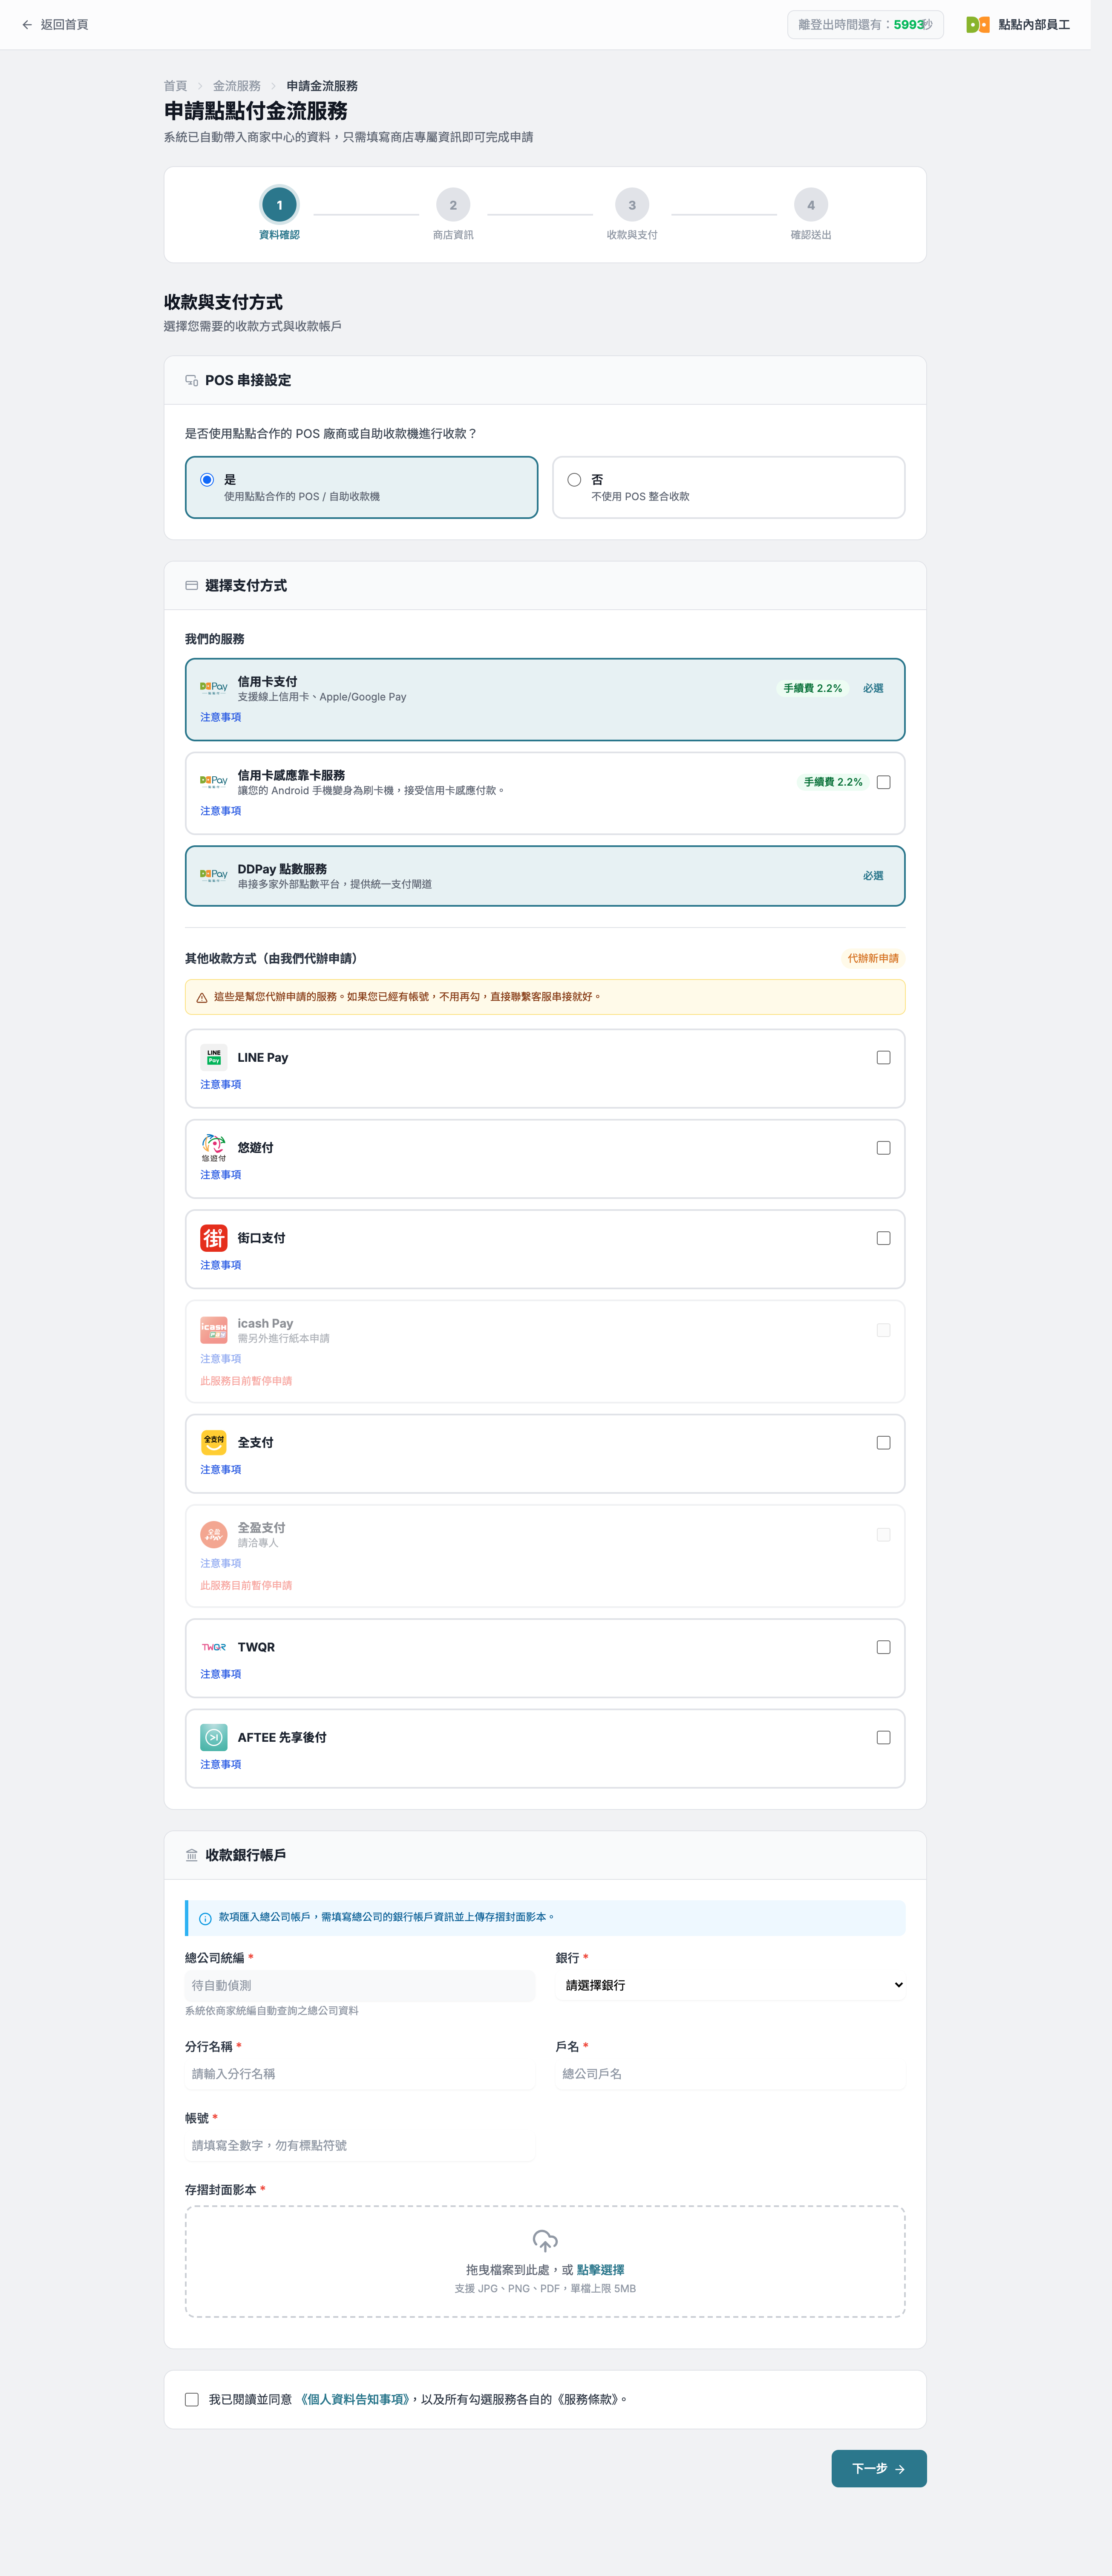Click the DDPay logo on DDPay 點數服務

(213, 876)
